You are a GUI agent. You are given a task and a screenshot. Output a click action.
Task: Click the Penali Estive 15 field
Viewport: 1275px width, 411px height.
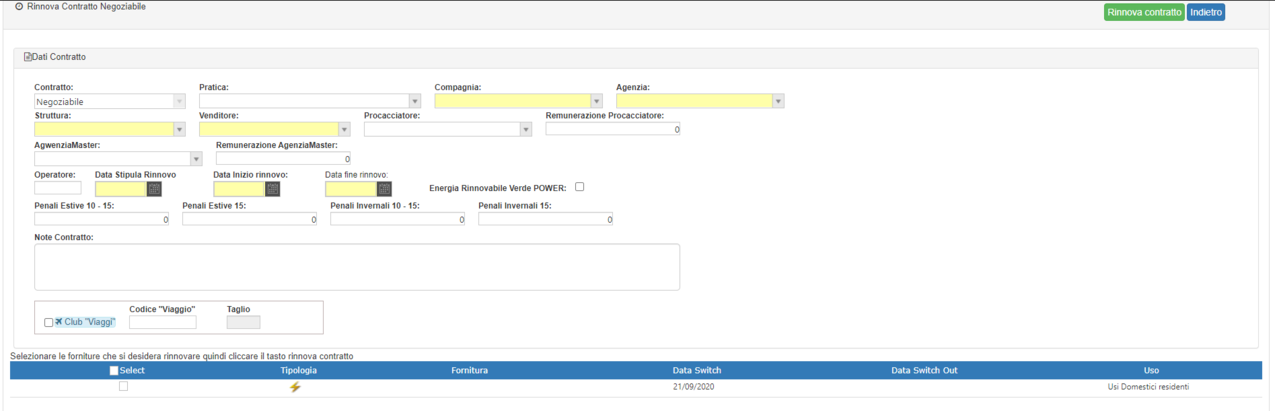[250, 219]
